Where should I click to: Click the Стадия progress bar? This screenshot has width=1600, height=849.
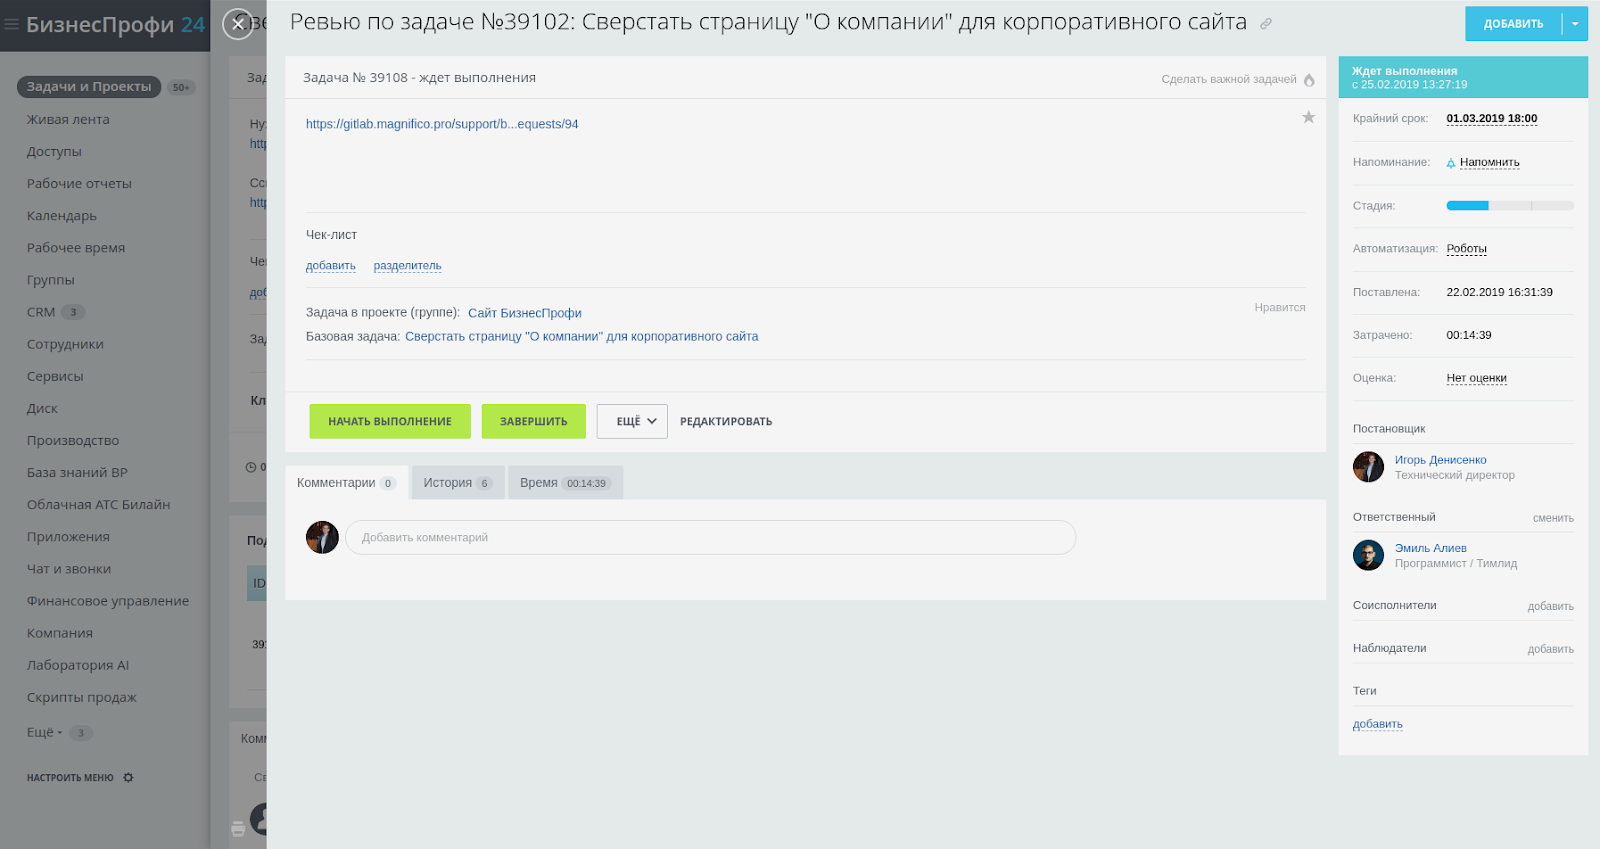coord(1509,206)
